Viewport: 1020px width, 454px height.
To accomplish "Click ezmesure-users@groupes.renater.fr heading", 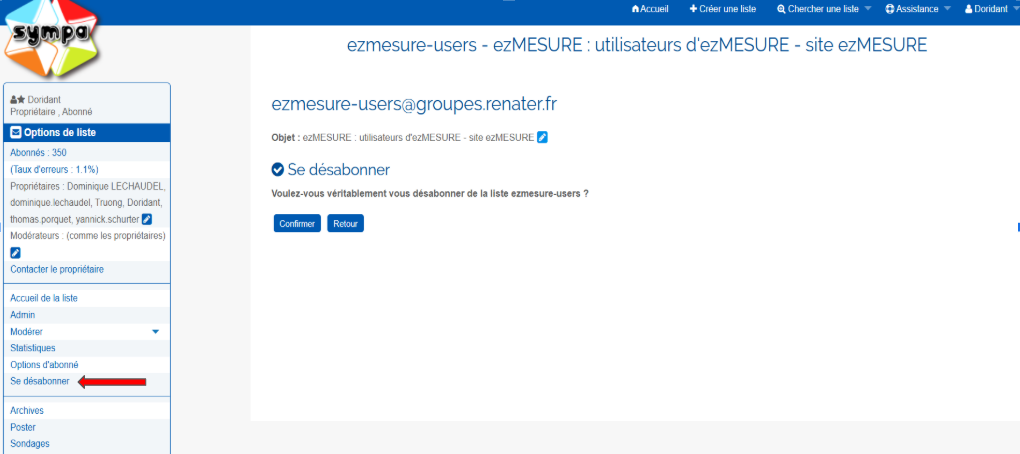I will pos(414,104).
